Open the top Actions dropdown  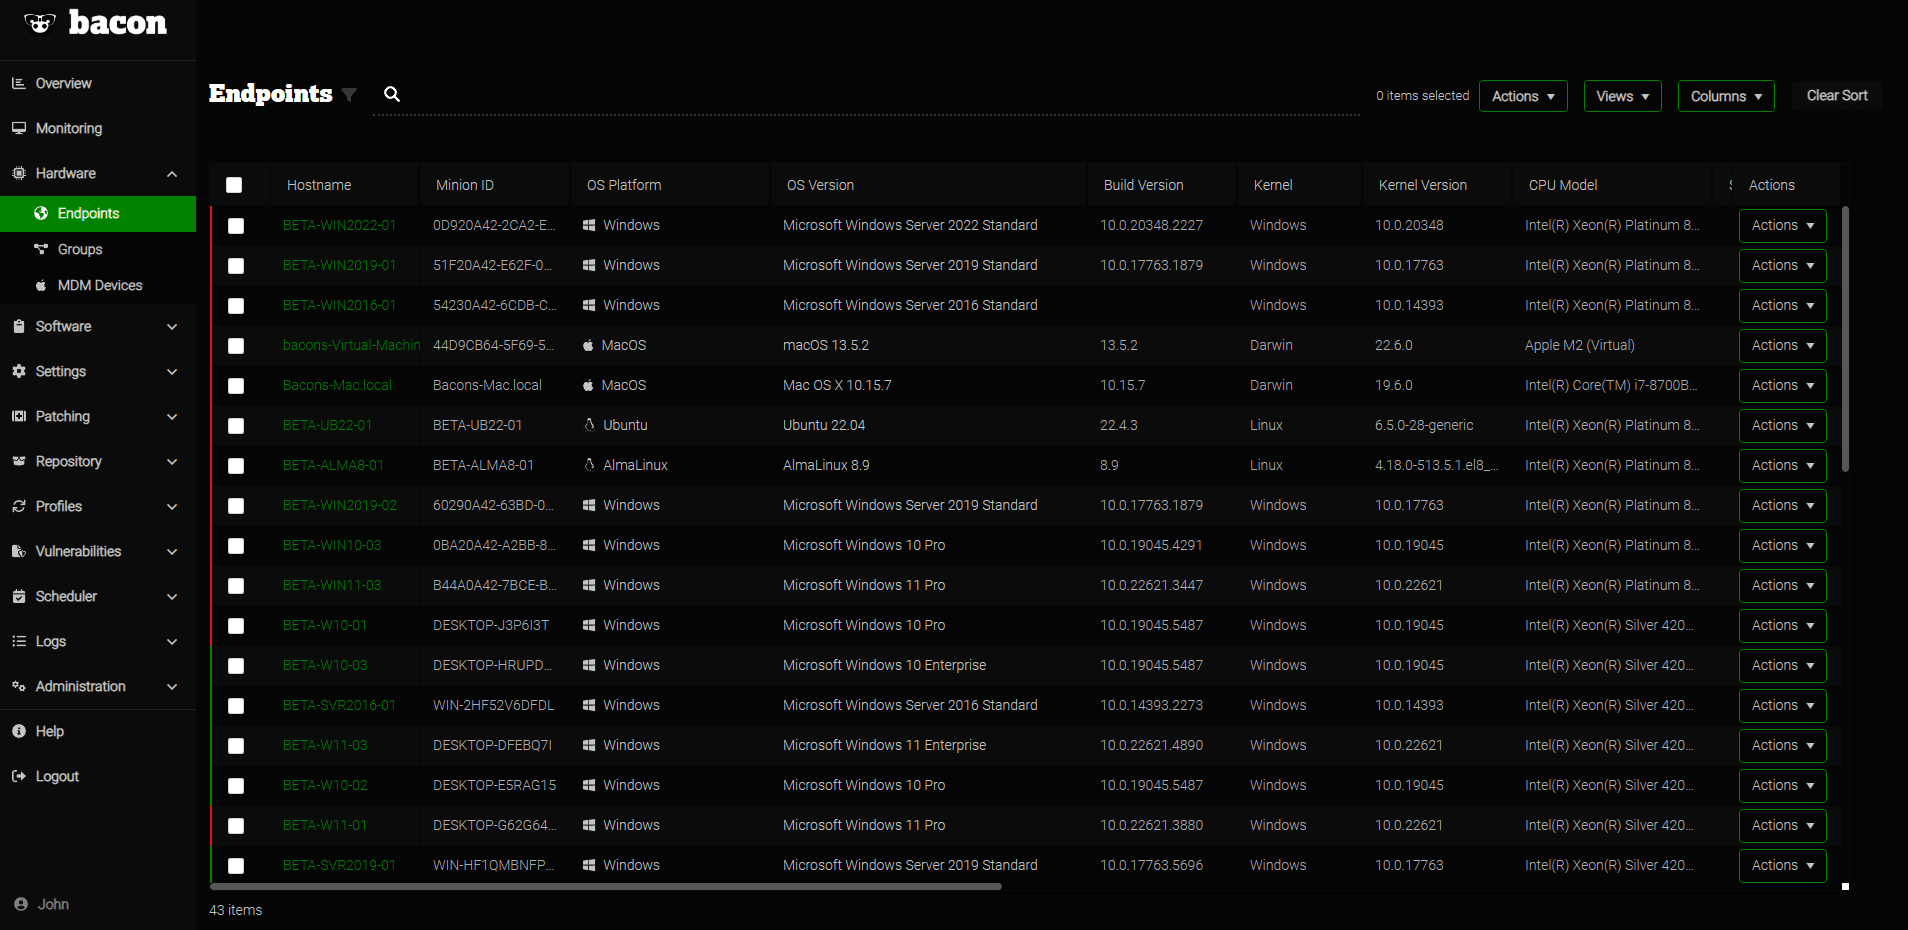pyautogui.click(x=1523, y=96)
